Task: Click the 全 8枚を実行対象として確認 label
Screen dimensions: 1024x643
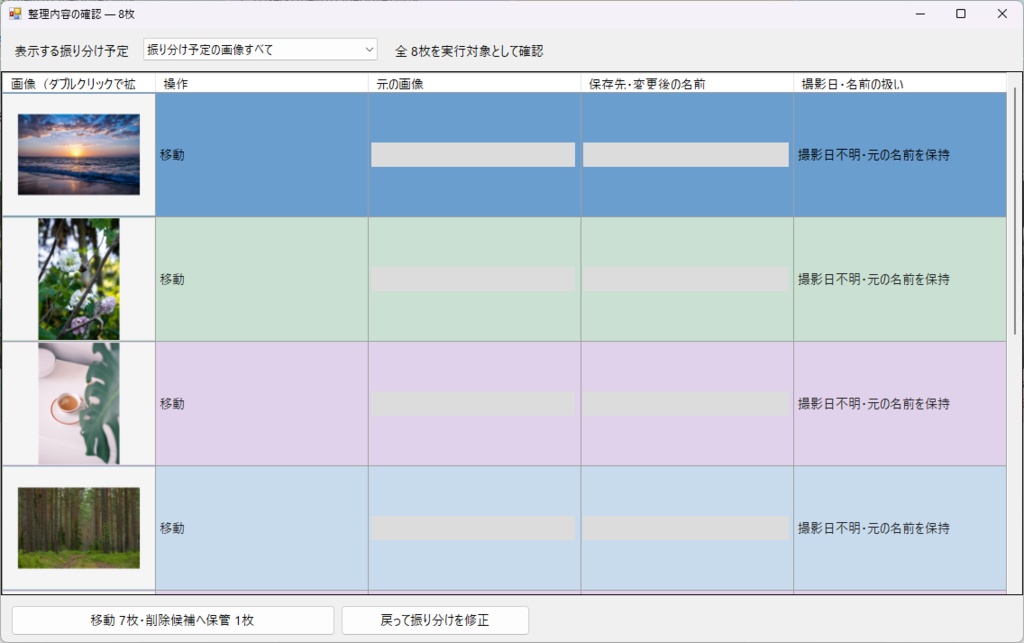Action: [469, 51]
